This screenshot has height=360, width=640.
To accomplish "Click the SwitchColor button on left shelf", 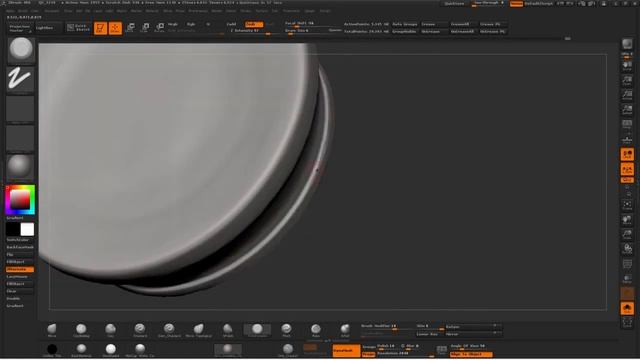I will pos(20,240).
